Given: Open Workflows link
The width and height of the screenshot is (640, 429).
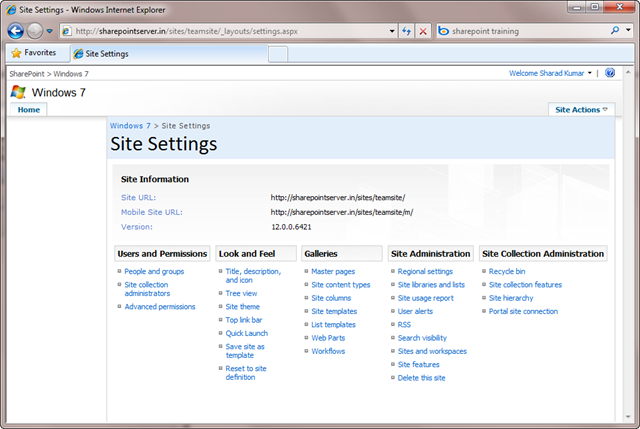Looking at the screenshot, I should (x=328, y=351).
